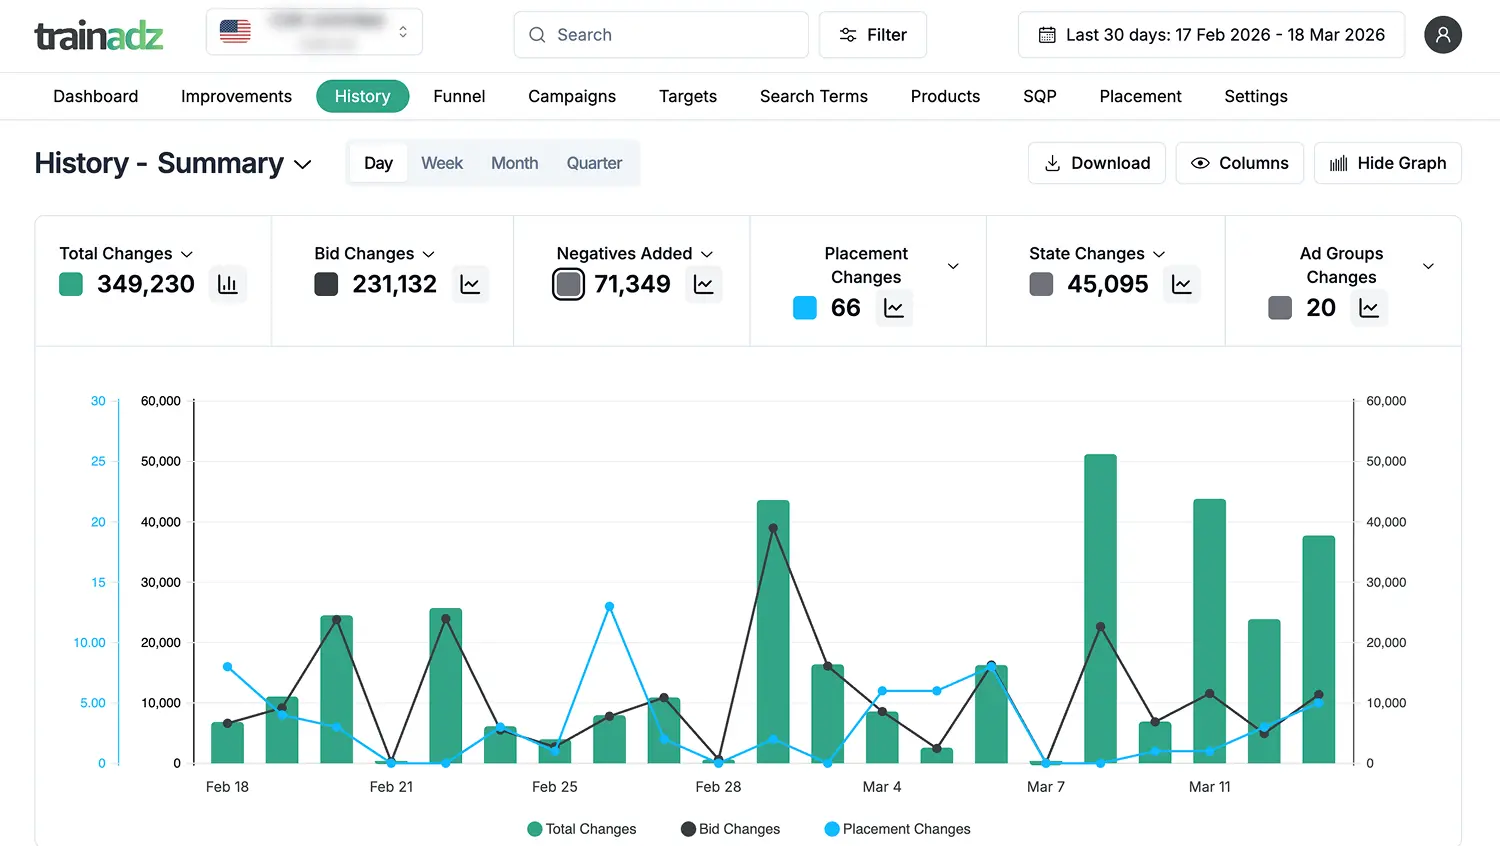Open the Total Changes bar chart icon

(228, 284)
